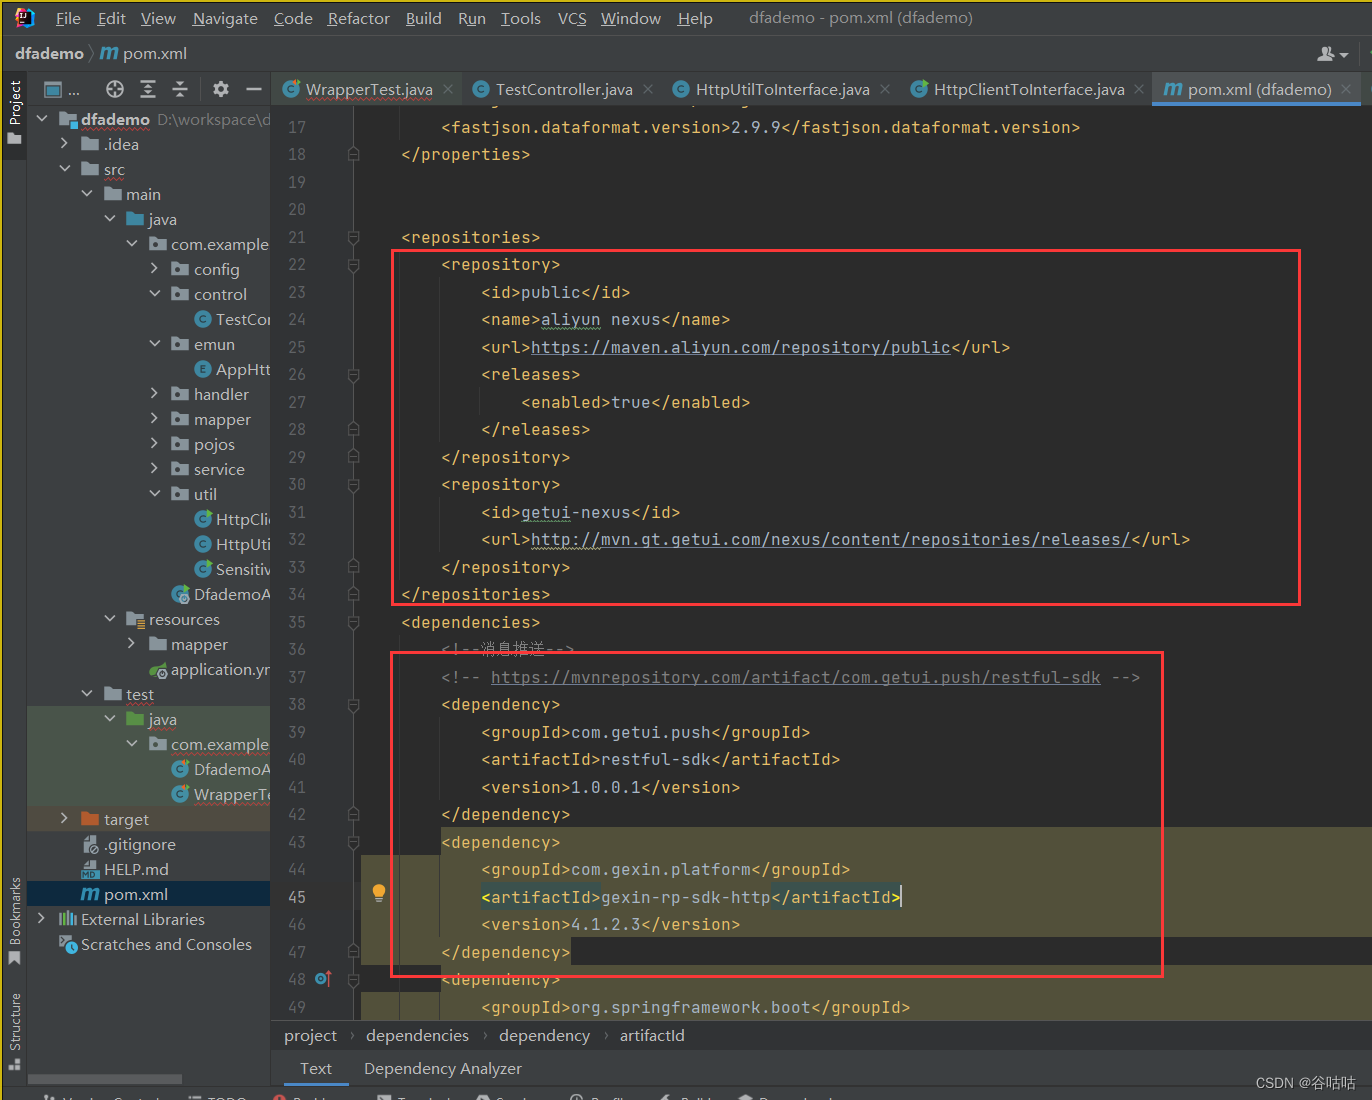Open the Project view selector dropdown

61,89
